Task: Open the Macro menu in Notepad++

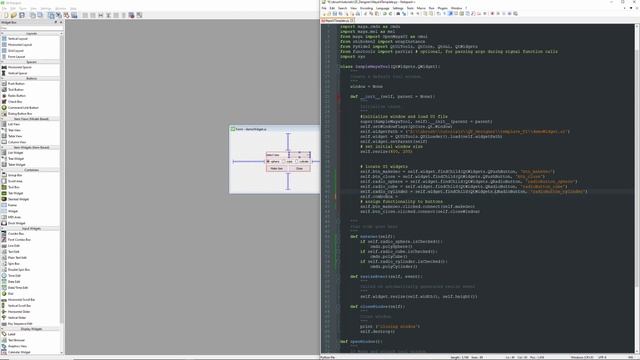Action: 421,8
